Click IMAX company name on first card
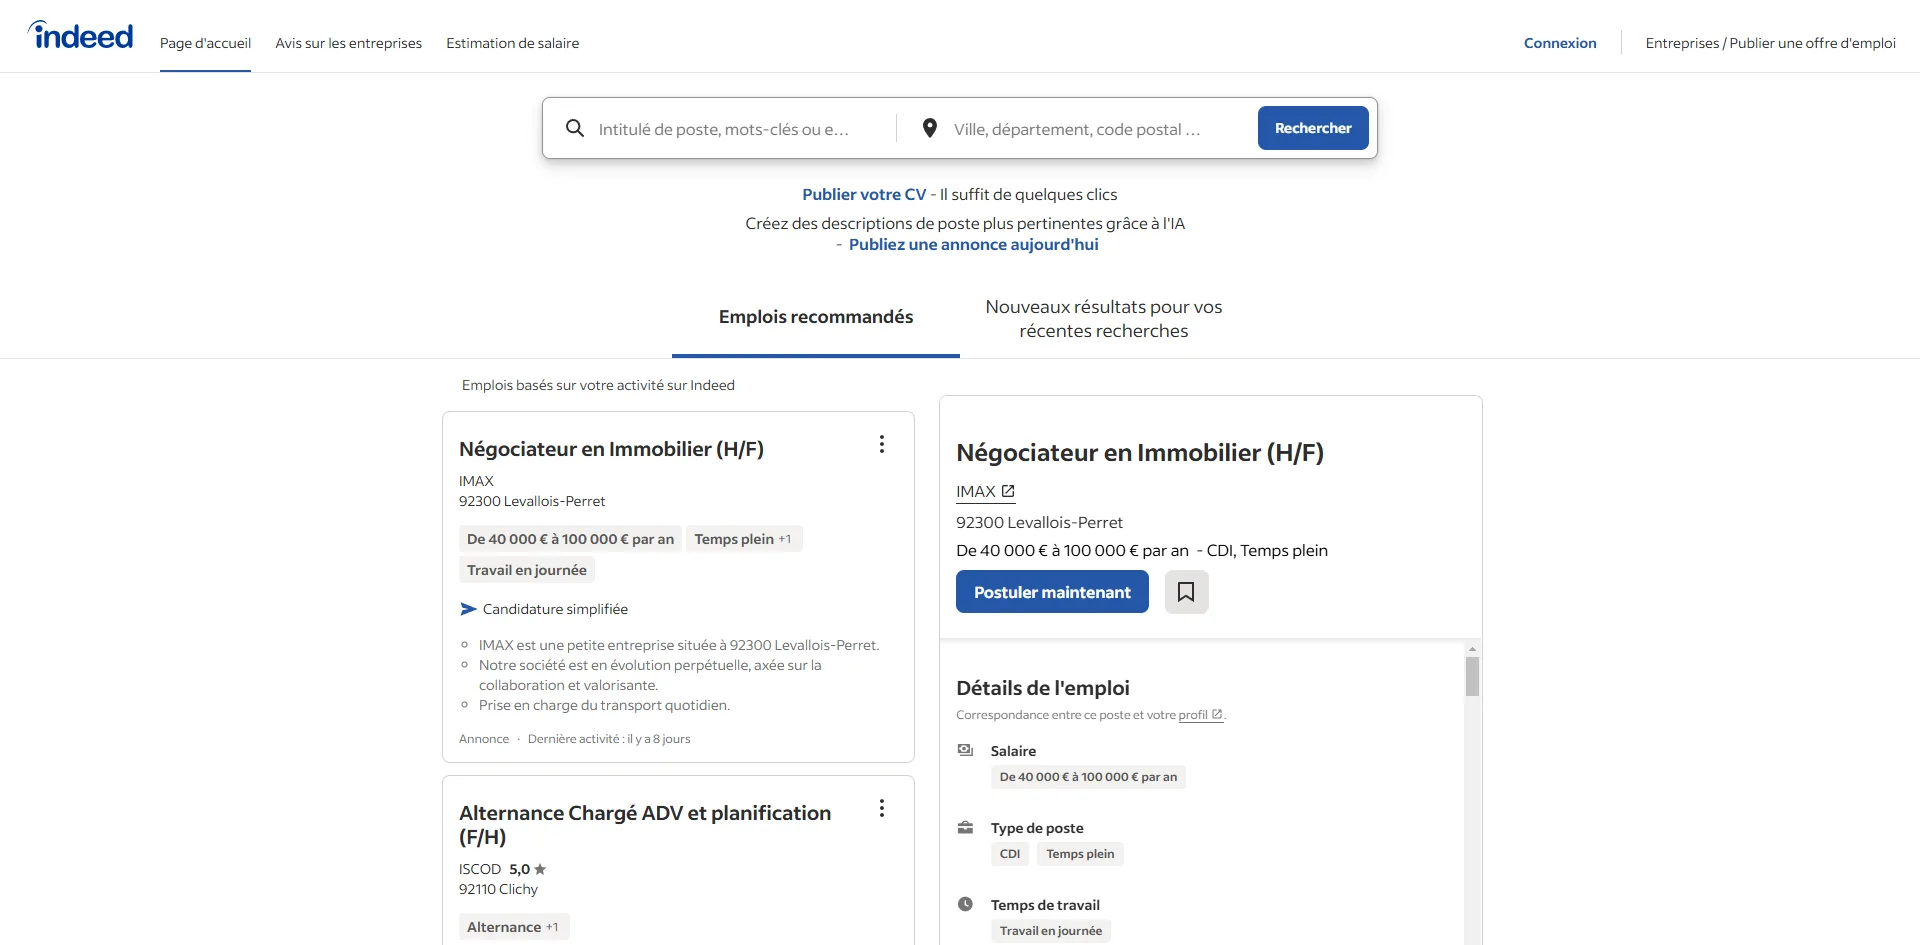The height and width of the screenshot is (945, 1920). [x=476, y=481]
